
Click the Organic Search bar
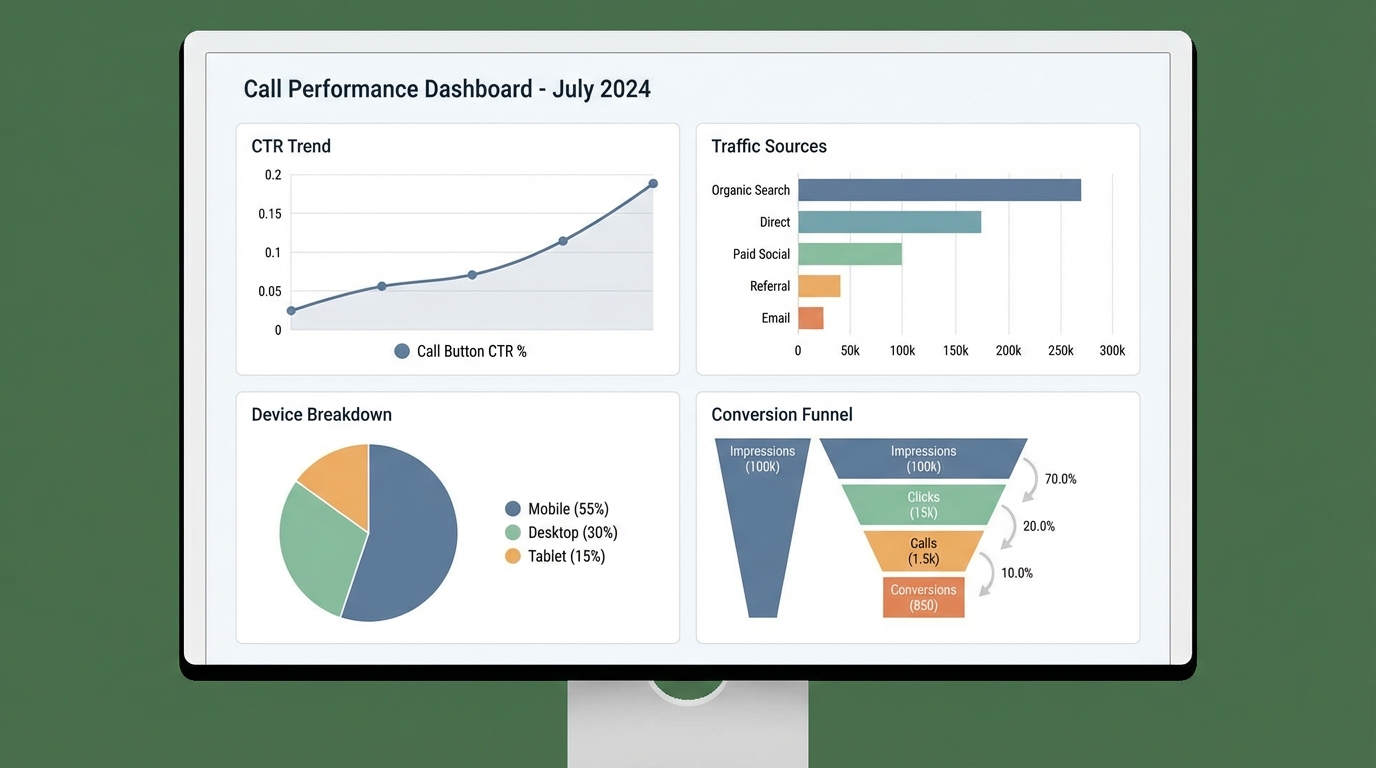(938, 189)
